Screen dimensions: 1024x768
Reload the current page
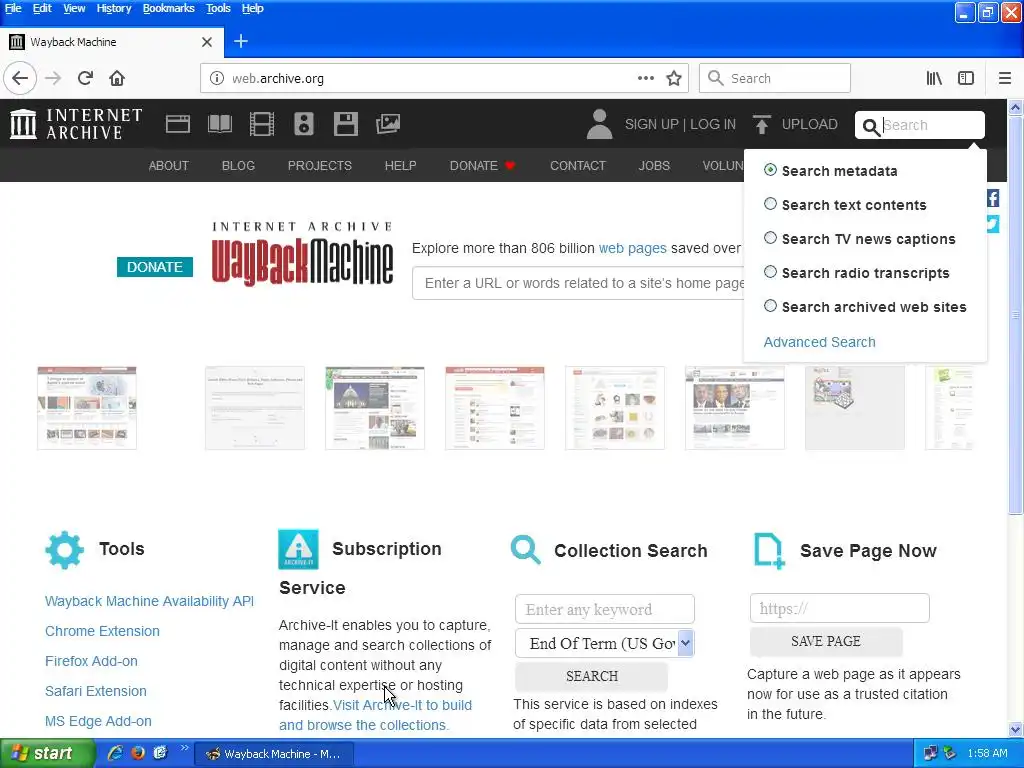tap(86, 78)
